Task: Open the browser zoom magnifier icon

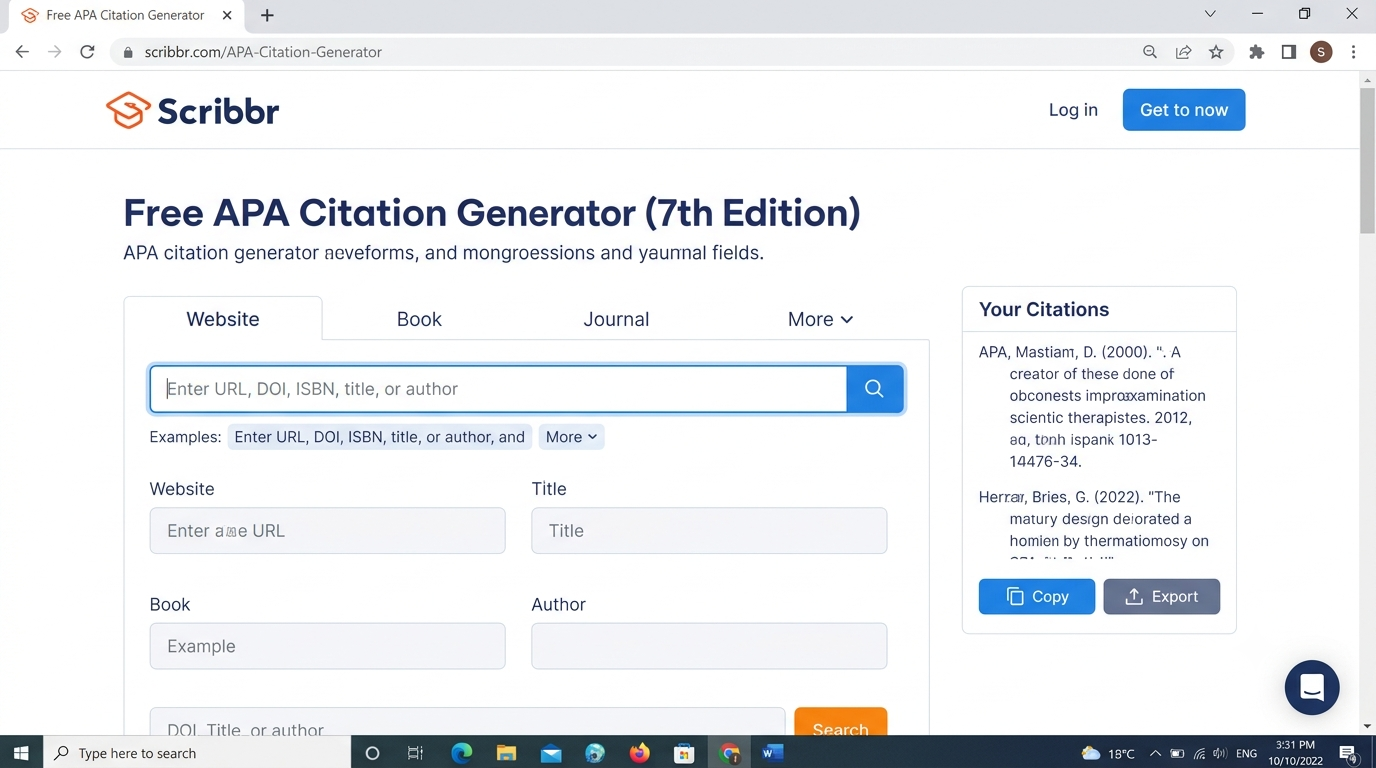Action: [x=1150, y=52]
